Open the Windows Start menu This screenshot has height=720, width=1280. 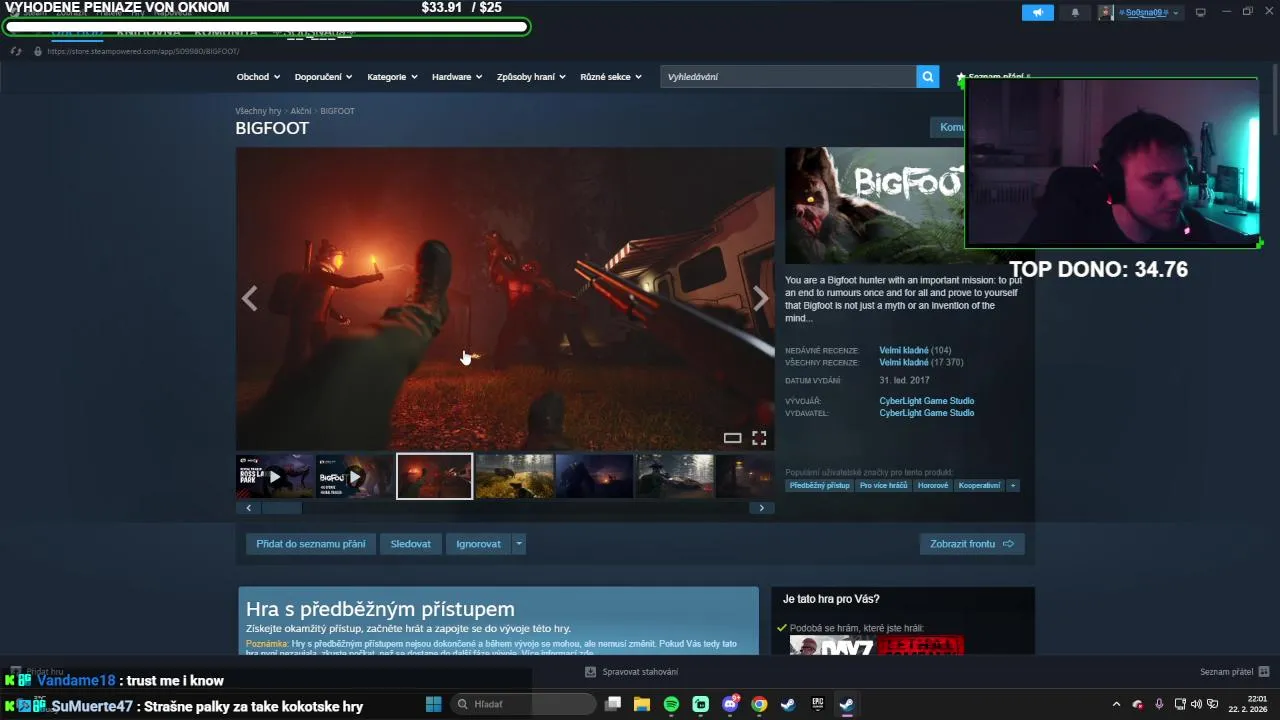tap(433, 704)
